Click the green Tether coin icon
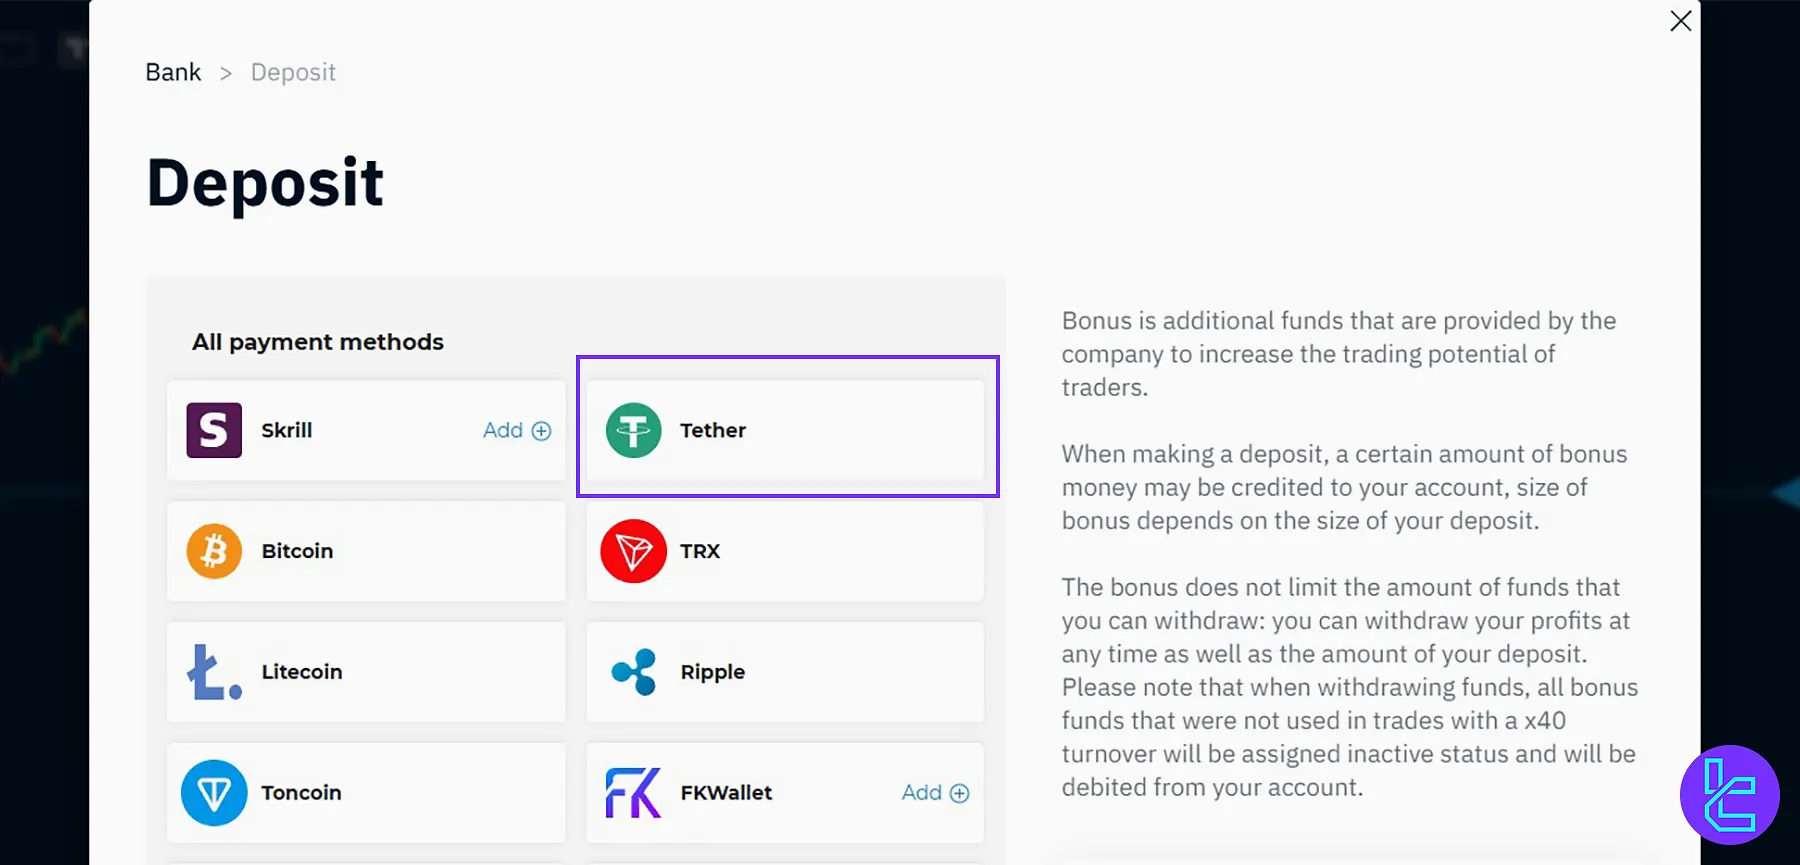 point(633,430)
